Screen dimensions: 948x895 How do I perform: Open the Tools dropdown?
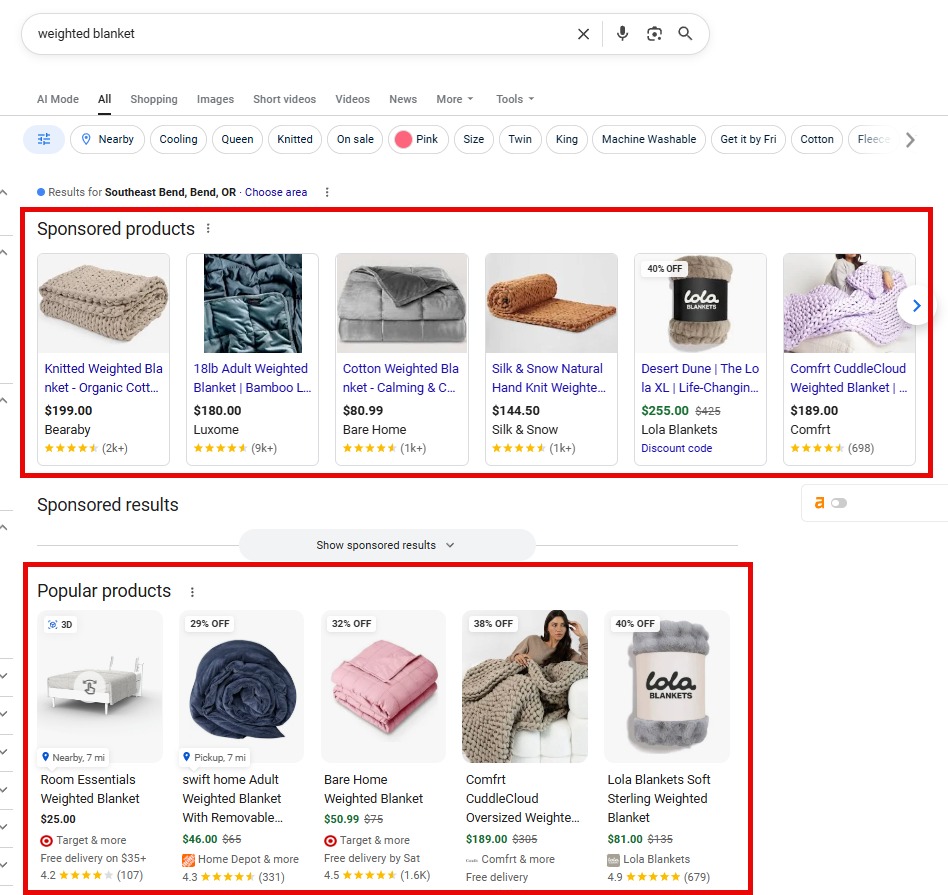point(515,99)
